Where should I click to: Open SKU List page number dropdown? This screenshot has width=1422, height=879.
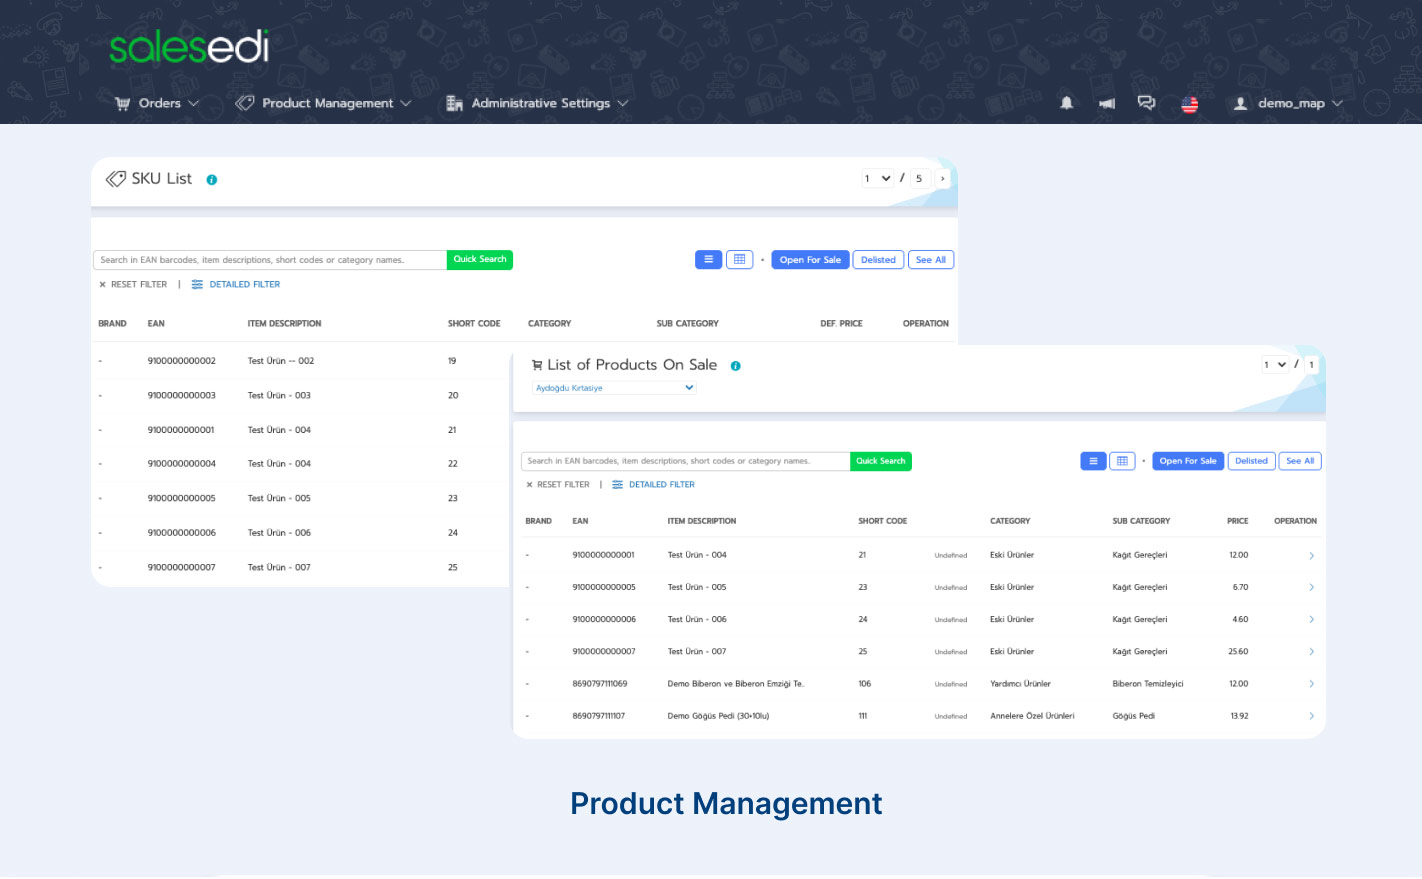877,179
